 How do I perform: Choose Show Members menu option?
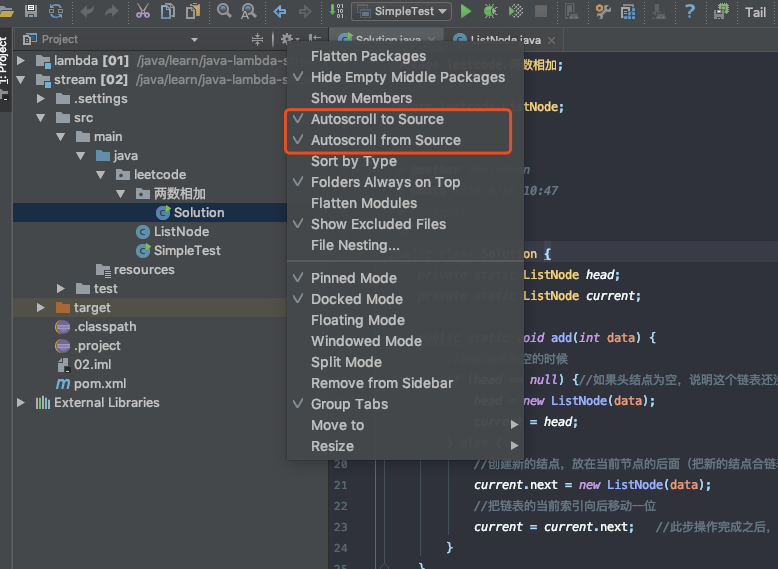405,98
